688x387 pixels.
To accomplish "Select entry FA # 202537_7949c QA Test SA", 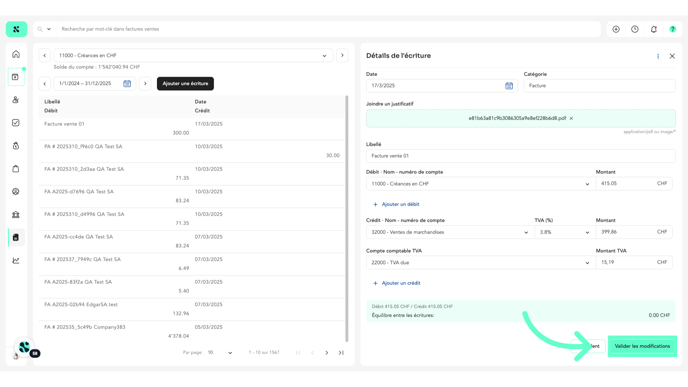I will (192, 264).
